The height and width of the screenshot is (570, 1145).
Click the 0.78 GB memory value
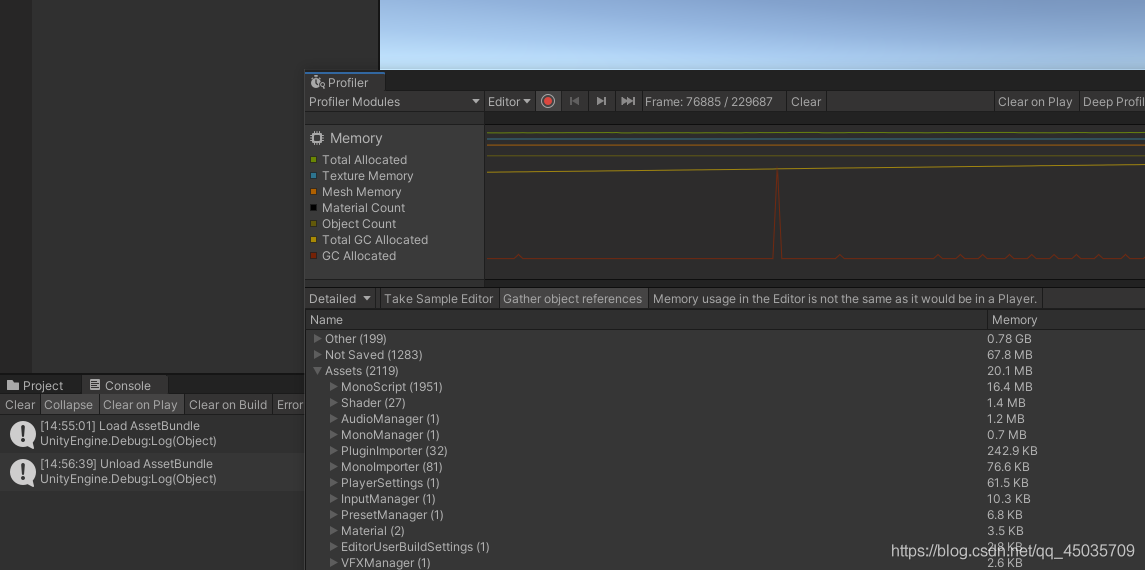click(x=1009, y=339)
